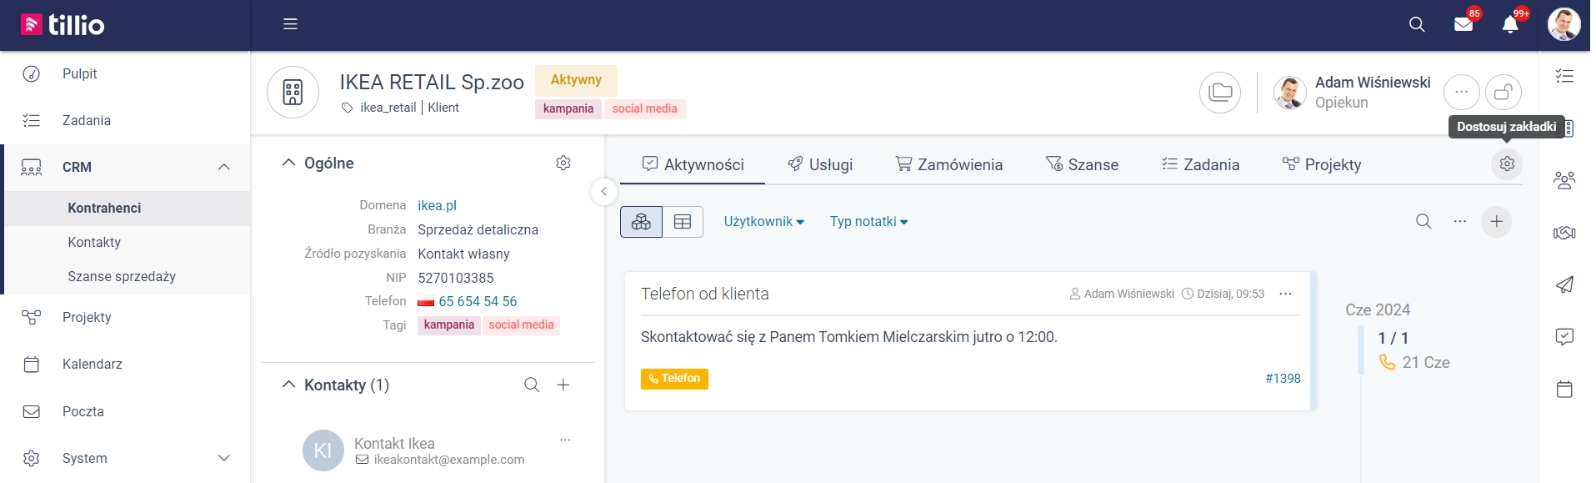1596x483 pixels.
Task: Open Ogólne section settings gear
Action: (563, 163)
